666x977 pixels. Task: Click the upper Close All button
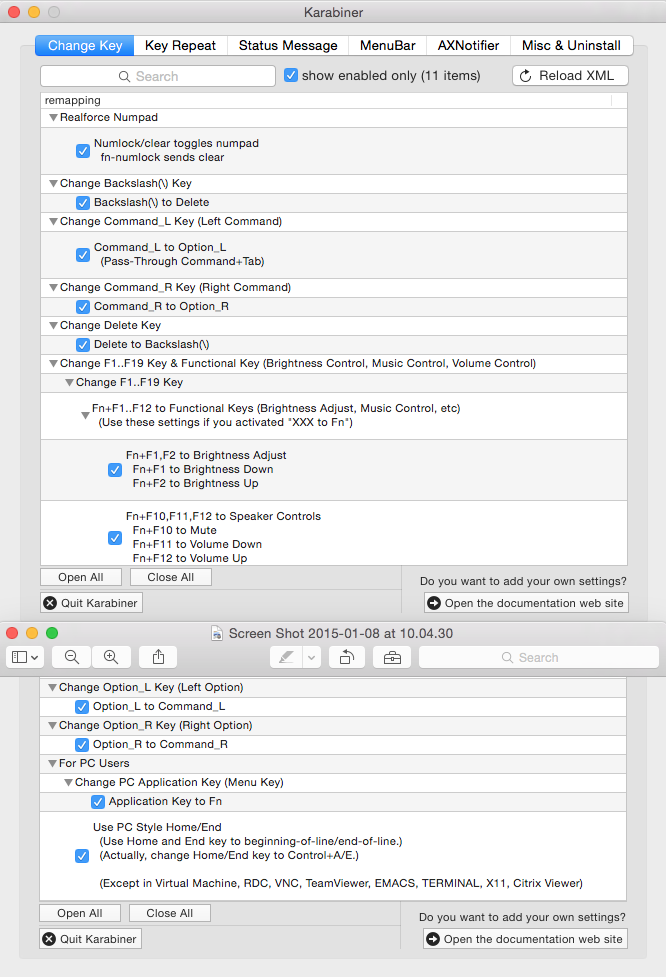(x=171, y=578)
